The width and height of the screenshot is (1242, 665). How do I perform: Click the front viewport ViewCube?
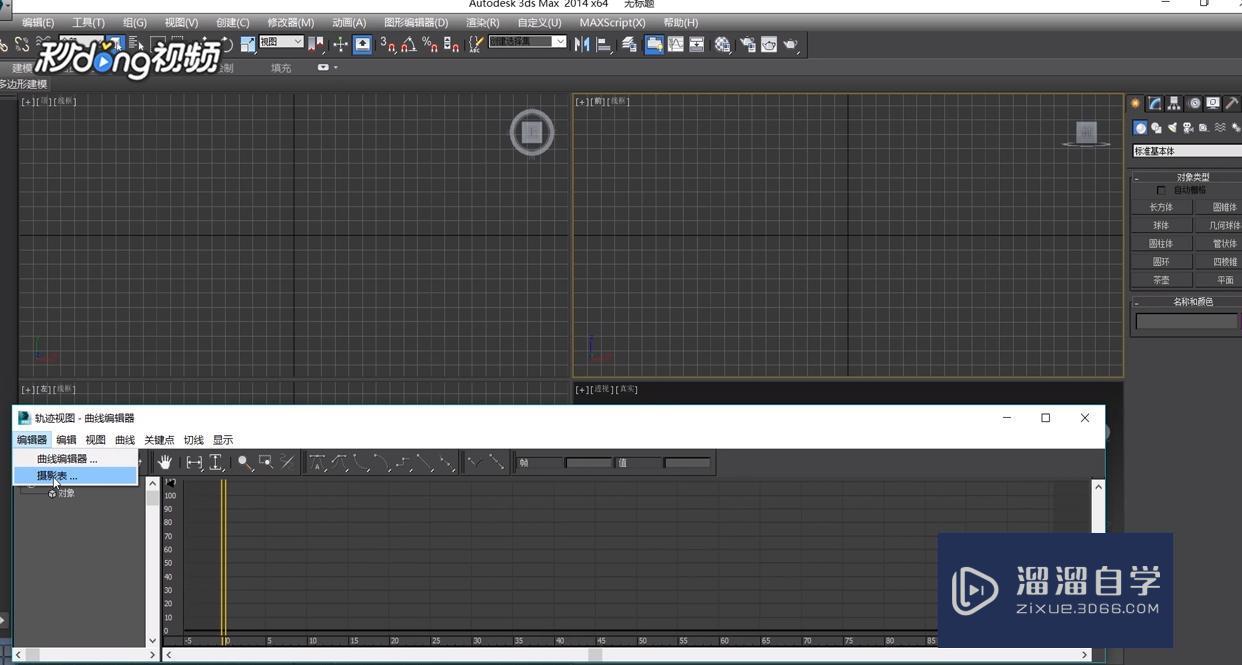pyautogui.click(x=1086, y=132)
